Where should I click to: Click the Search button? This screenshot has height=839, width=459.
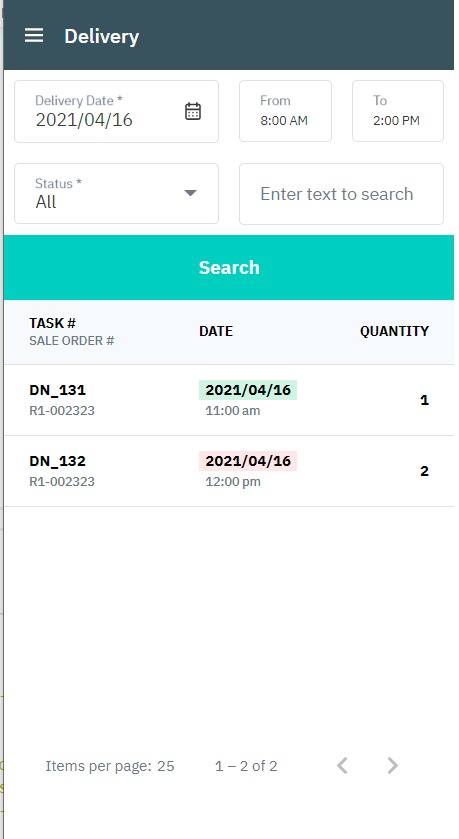229,268
